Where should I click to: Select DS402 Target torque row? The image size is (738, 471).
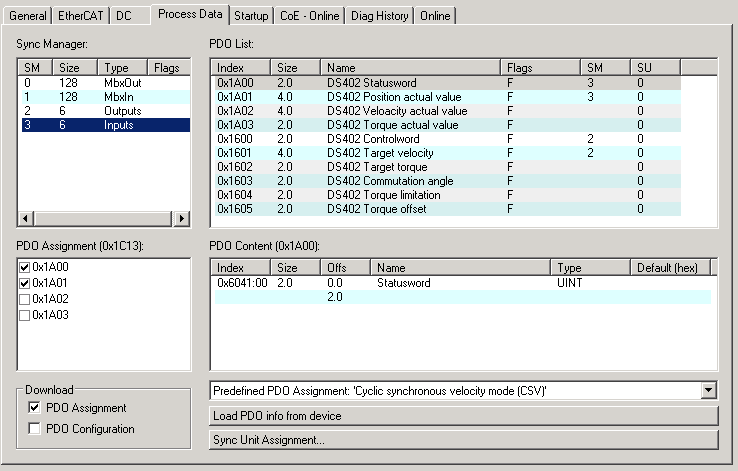tap(448, 167)
